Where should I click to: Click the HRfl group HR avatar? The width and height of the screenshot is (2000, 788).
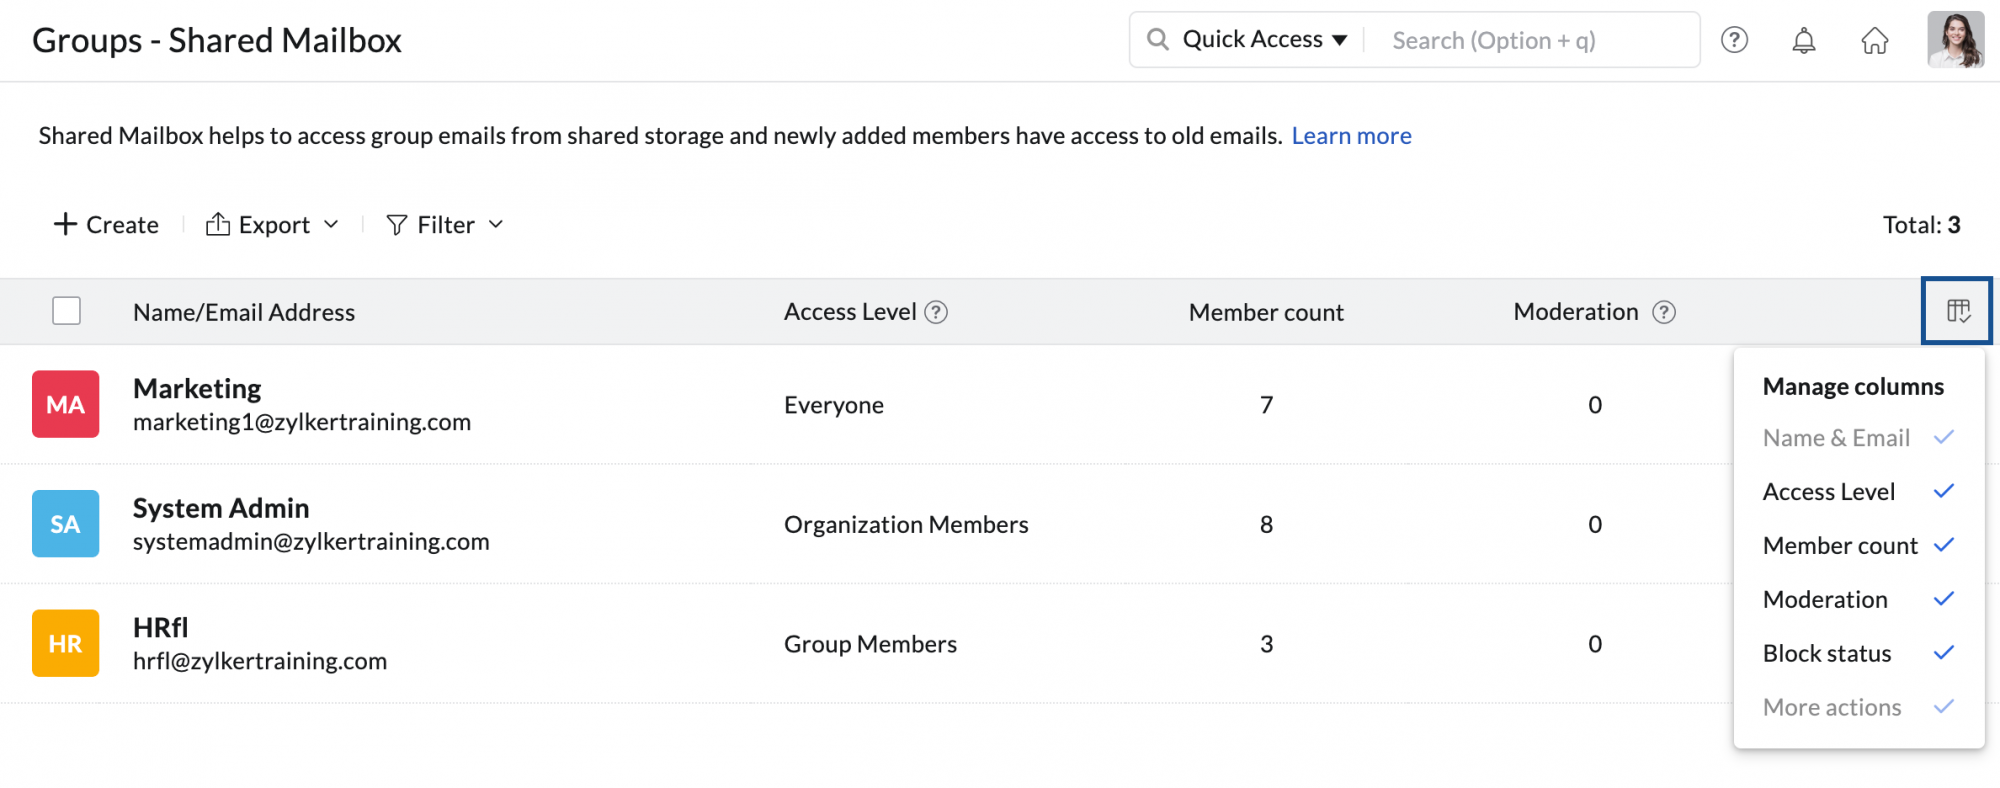[66, 643]
